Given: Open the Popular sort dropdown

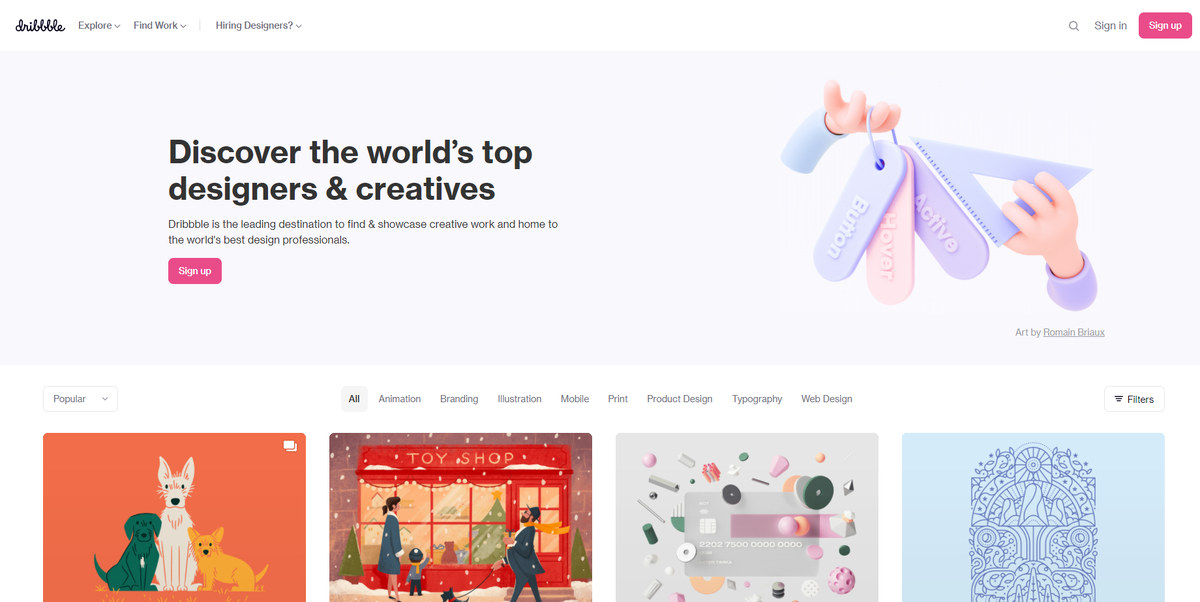Looking at the screenshot, I should pos(80,399).
